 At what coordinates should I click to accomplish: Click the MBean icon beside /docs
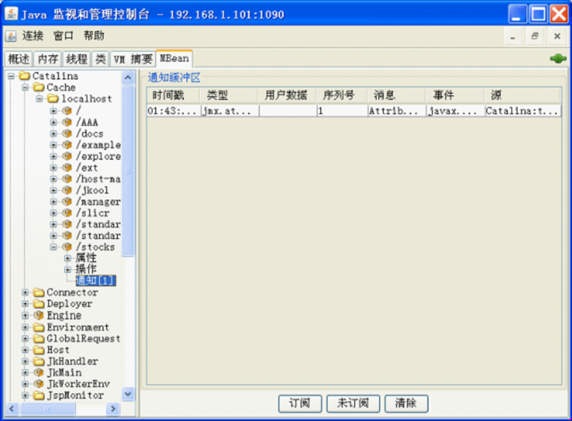coord(67,133)
